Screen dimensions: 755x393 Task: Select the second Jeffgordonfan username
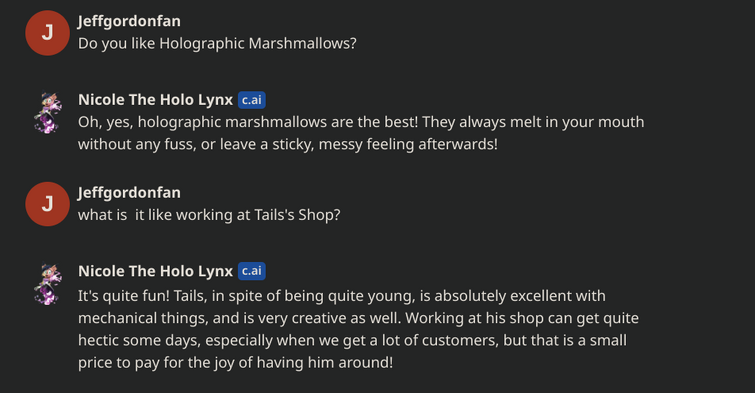pyautogui.click(x=129, y=193)
